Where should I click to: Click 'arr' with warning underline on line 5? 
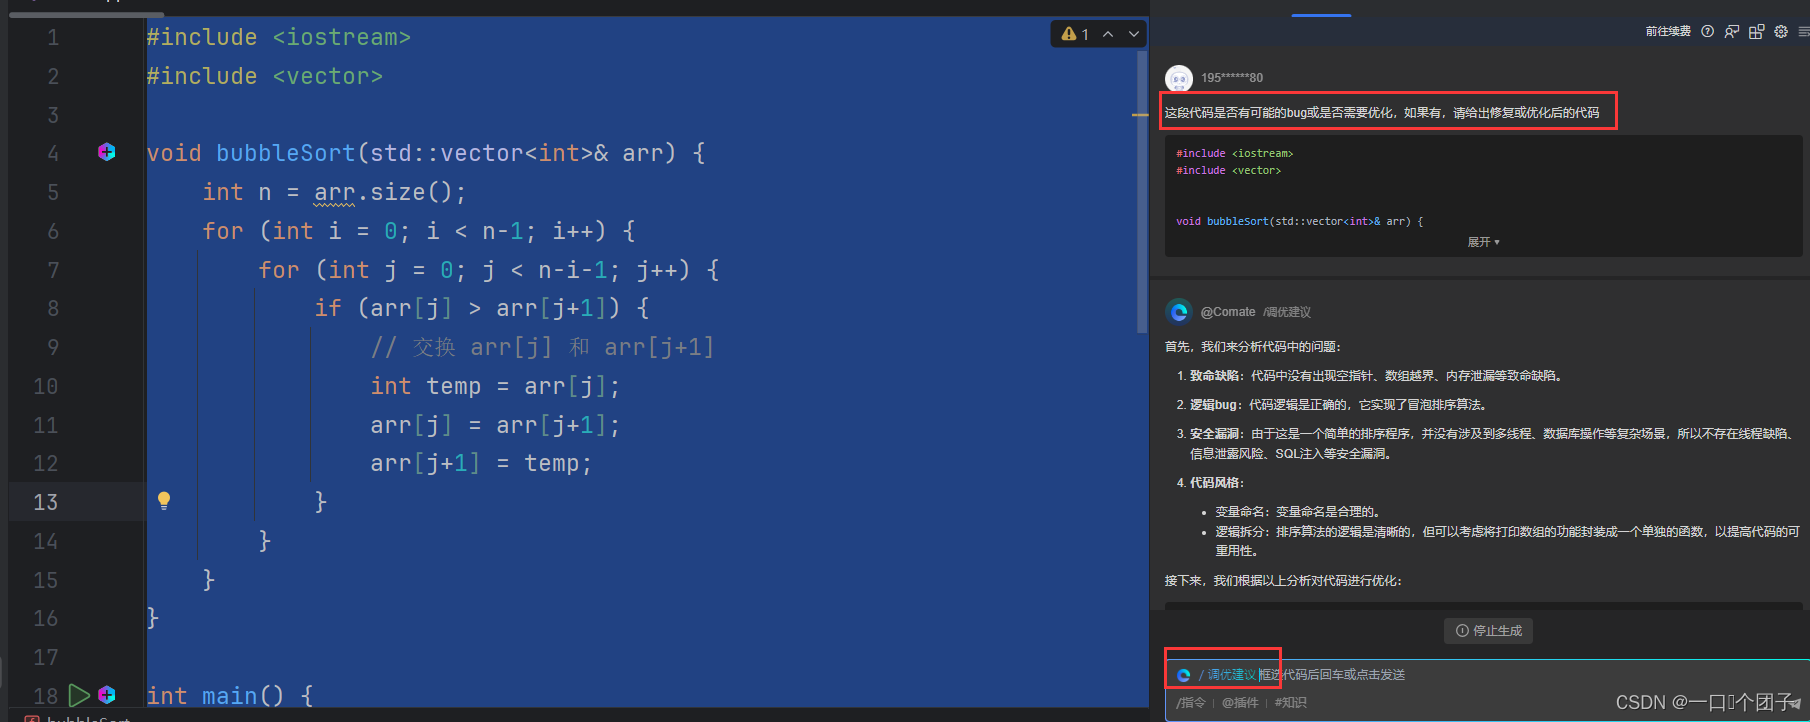(335, 192)
